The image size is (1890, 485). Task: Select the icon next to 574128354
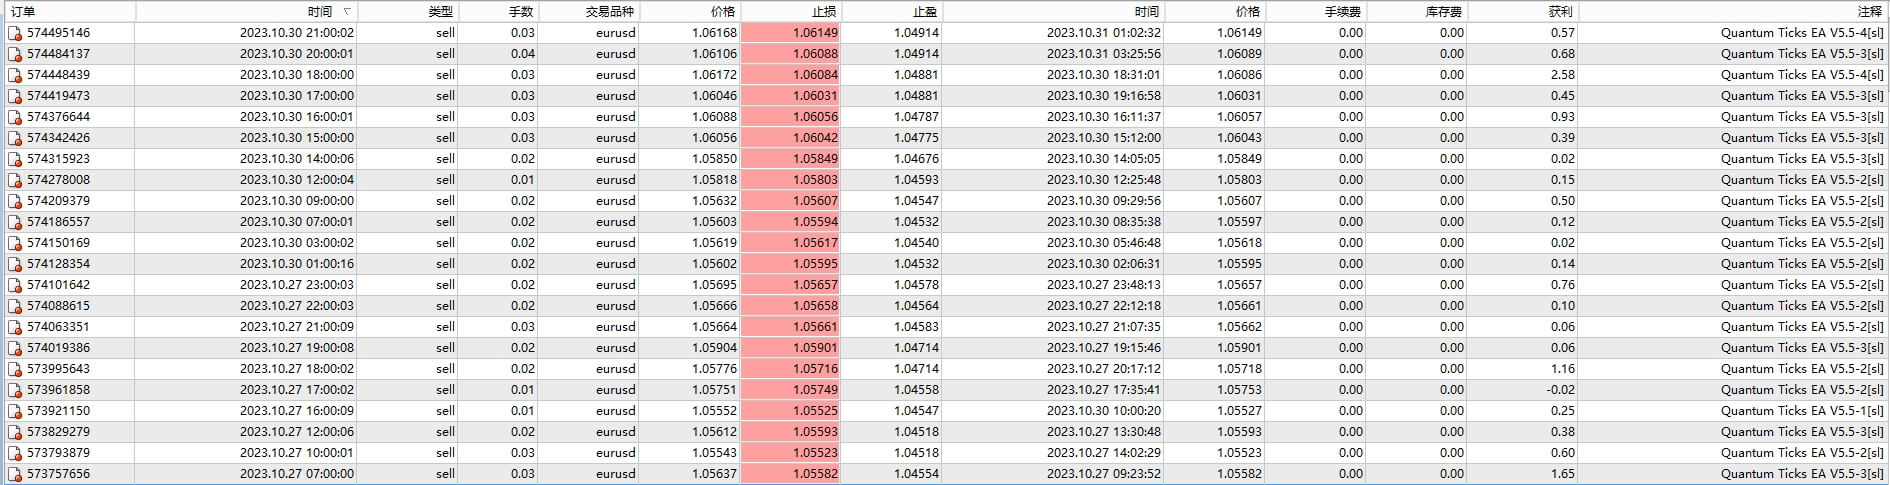point(15,264)
